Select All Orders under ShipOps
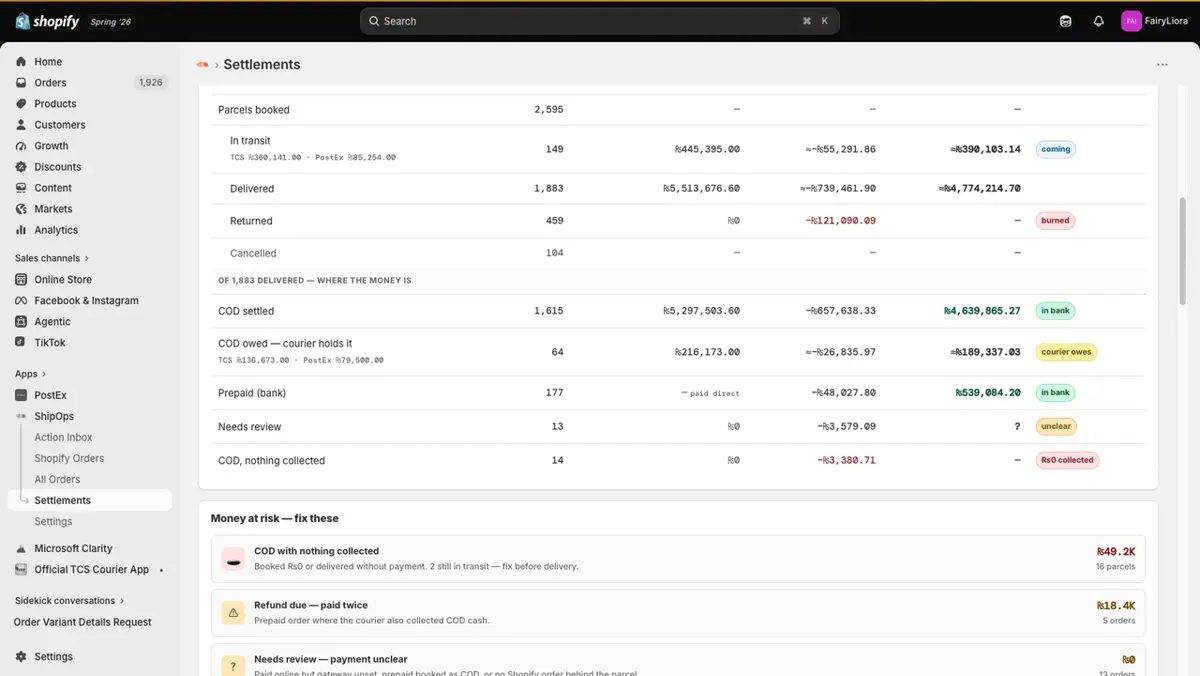Screen dimensions: 1200x676 [x=57, y=479]
